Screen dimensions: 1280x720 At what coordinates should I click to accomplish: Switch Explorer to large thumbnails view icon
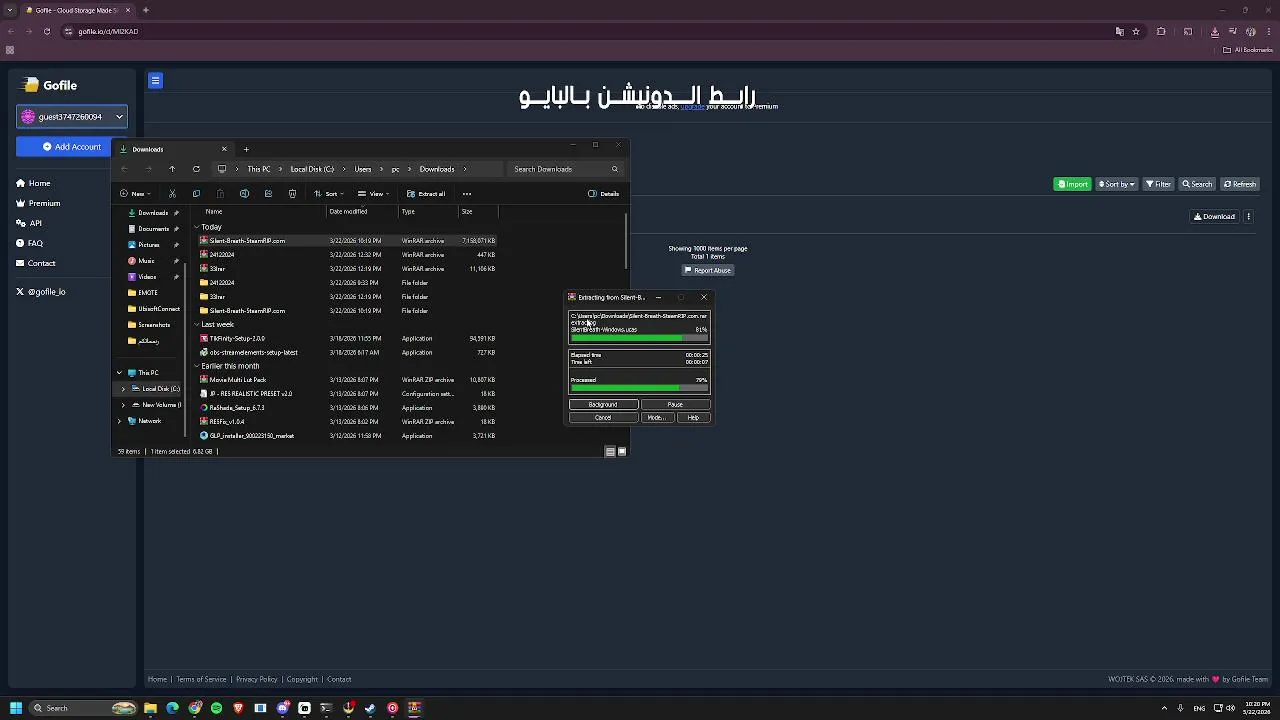(622, 451)
